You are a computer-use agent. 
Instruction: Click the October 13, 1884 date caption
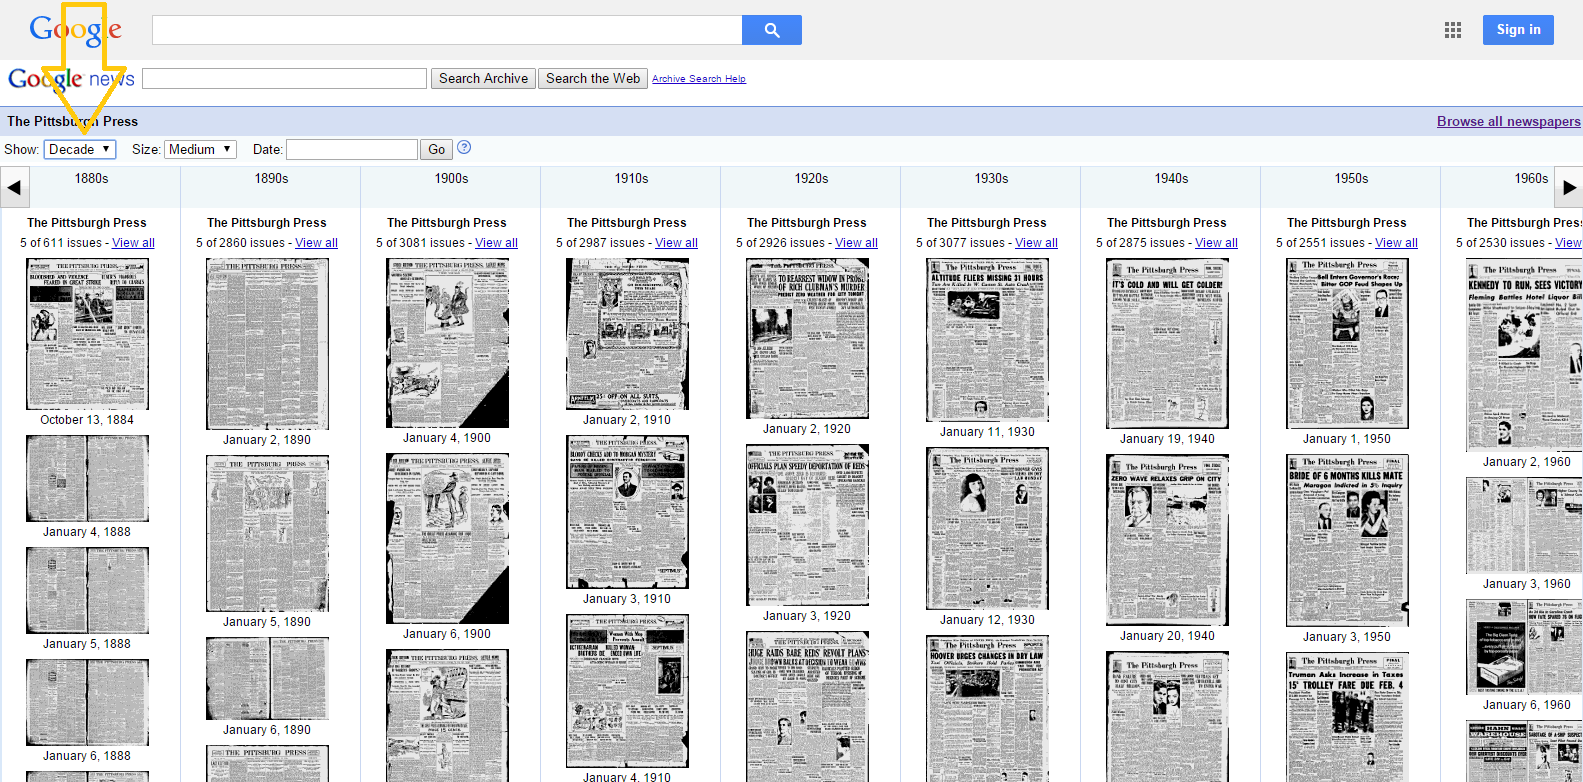click(87, 420)
